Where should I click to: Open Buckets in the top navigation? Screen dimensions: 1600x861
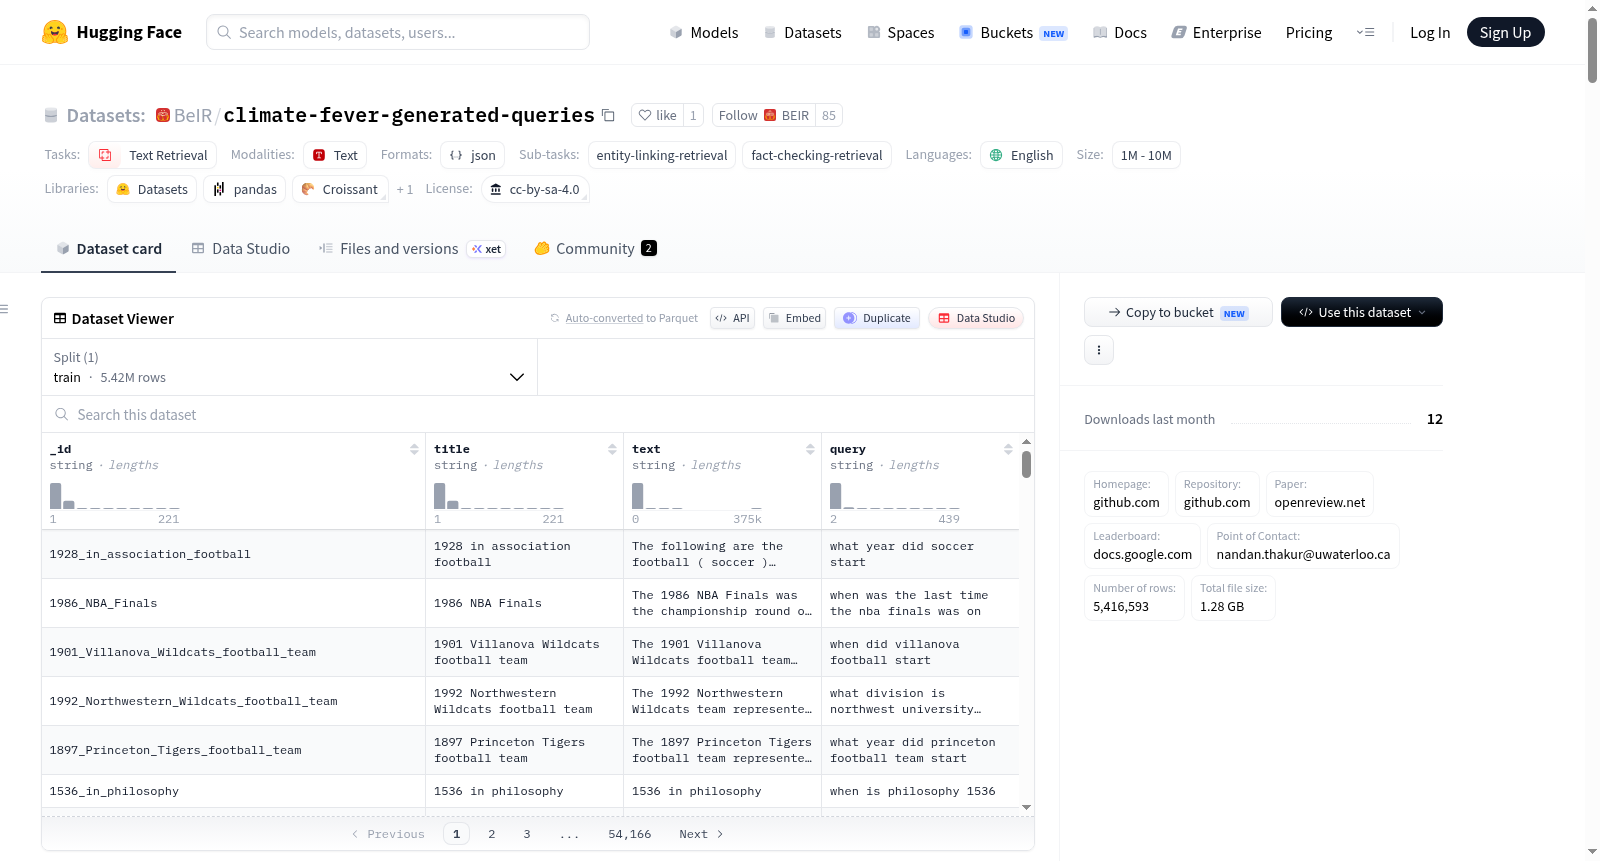1013,32
